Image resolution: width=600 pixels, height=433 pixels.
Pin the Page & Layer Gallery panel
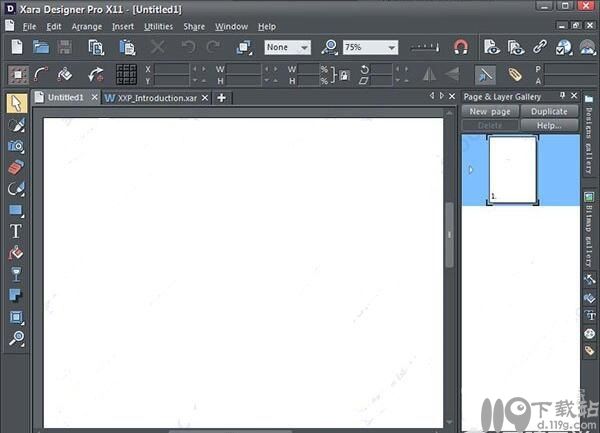coord(562,96)
